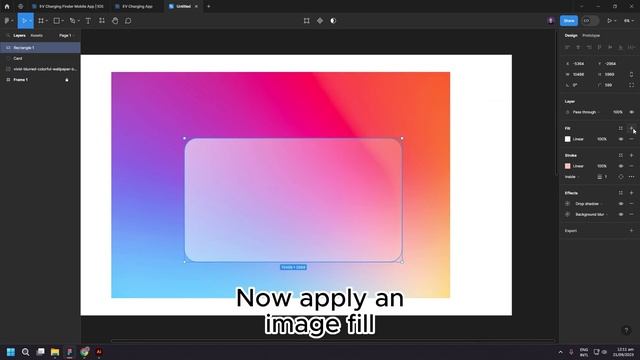The height and width of the screenshot is (360, 640).
Task: Open Drop shadow effect settings
Action: pyautogui.click(x=567, y=204)
